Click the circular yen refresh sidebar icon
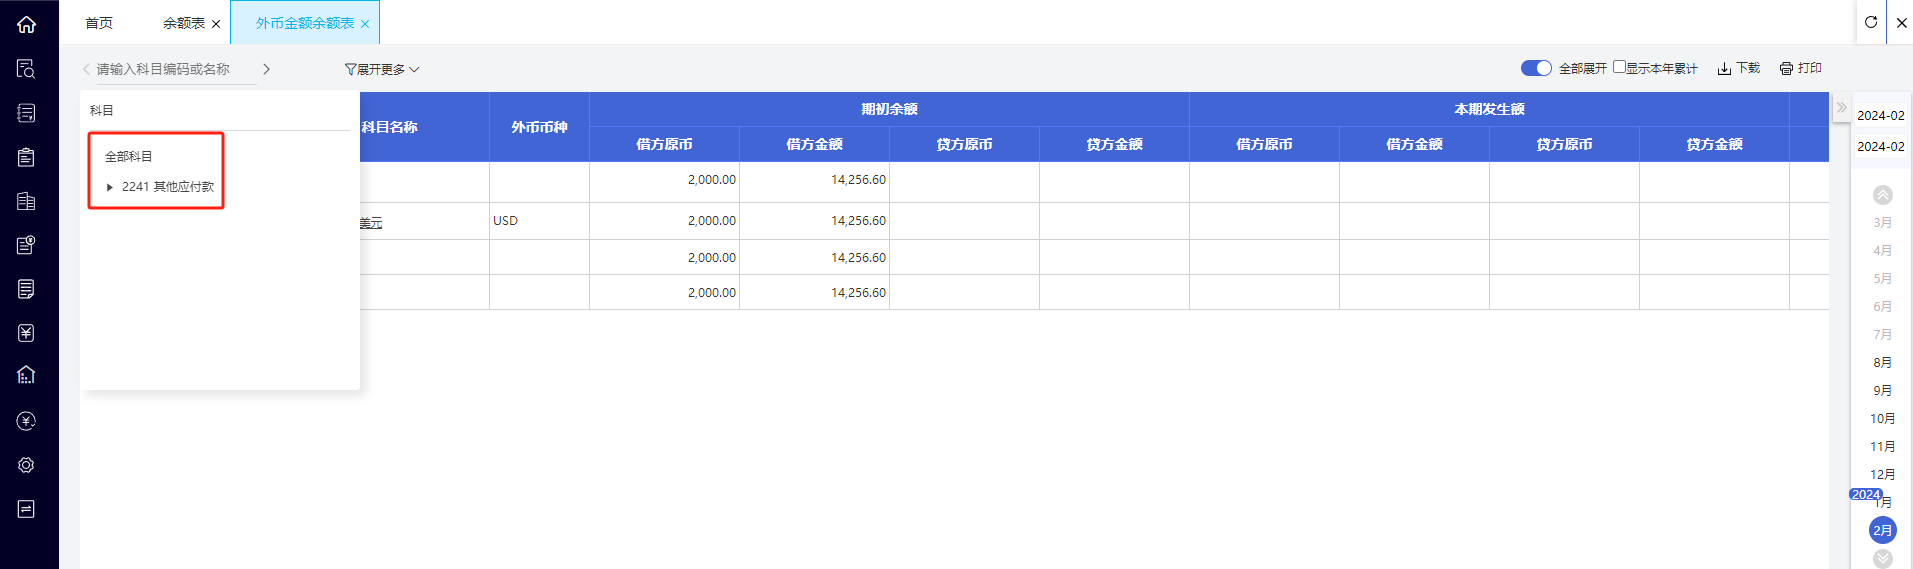 [x=27, y=421]
